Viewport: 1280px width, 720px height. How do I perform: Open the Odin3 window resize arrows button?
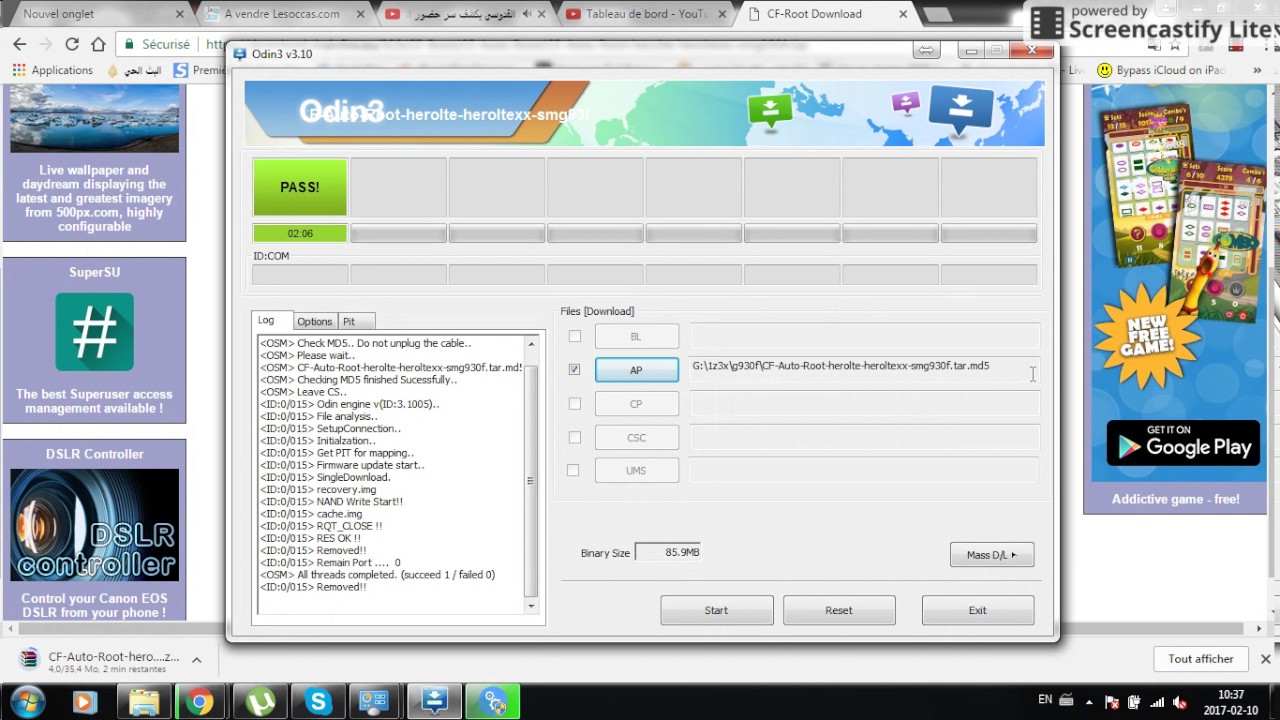926,50
